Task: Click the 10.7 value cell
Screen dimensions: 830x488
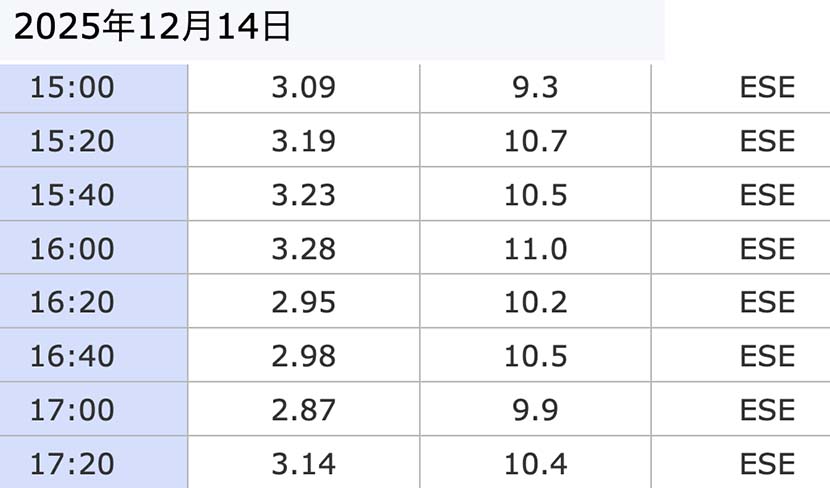Action: pyautogui.click(x=535, y=141)
